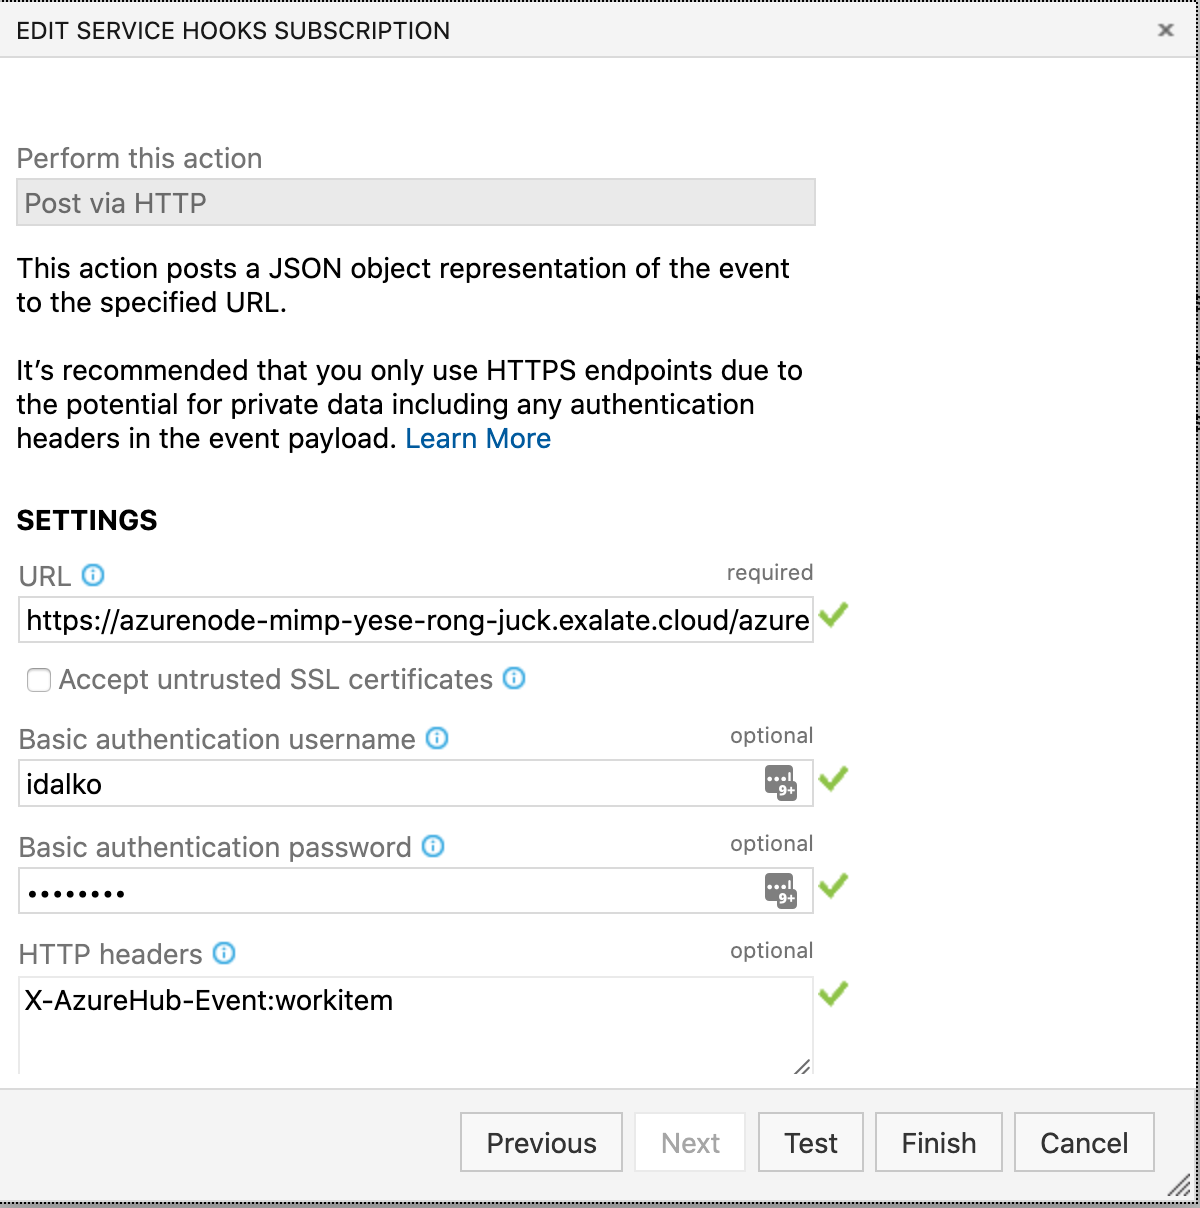Image resolution: width=1200 pixels, height=1208 pixels.
Task: Close the Edit Service Hooks Subscription dialog
Action: click(x=1165, y=30)
